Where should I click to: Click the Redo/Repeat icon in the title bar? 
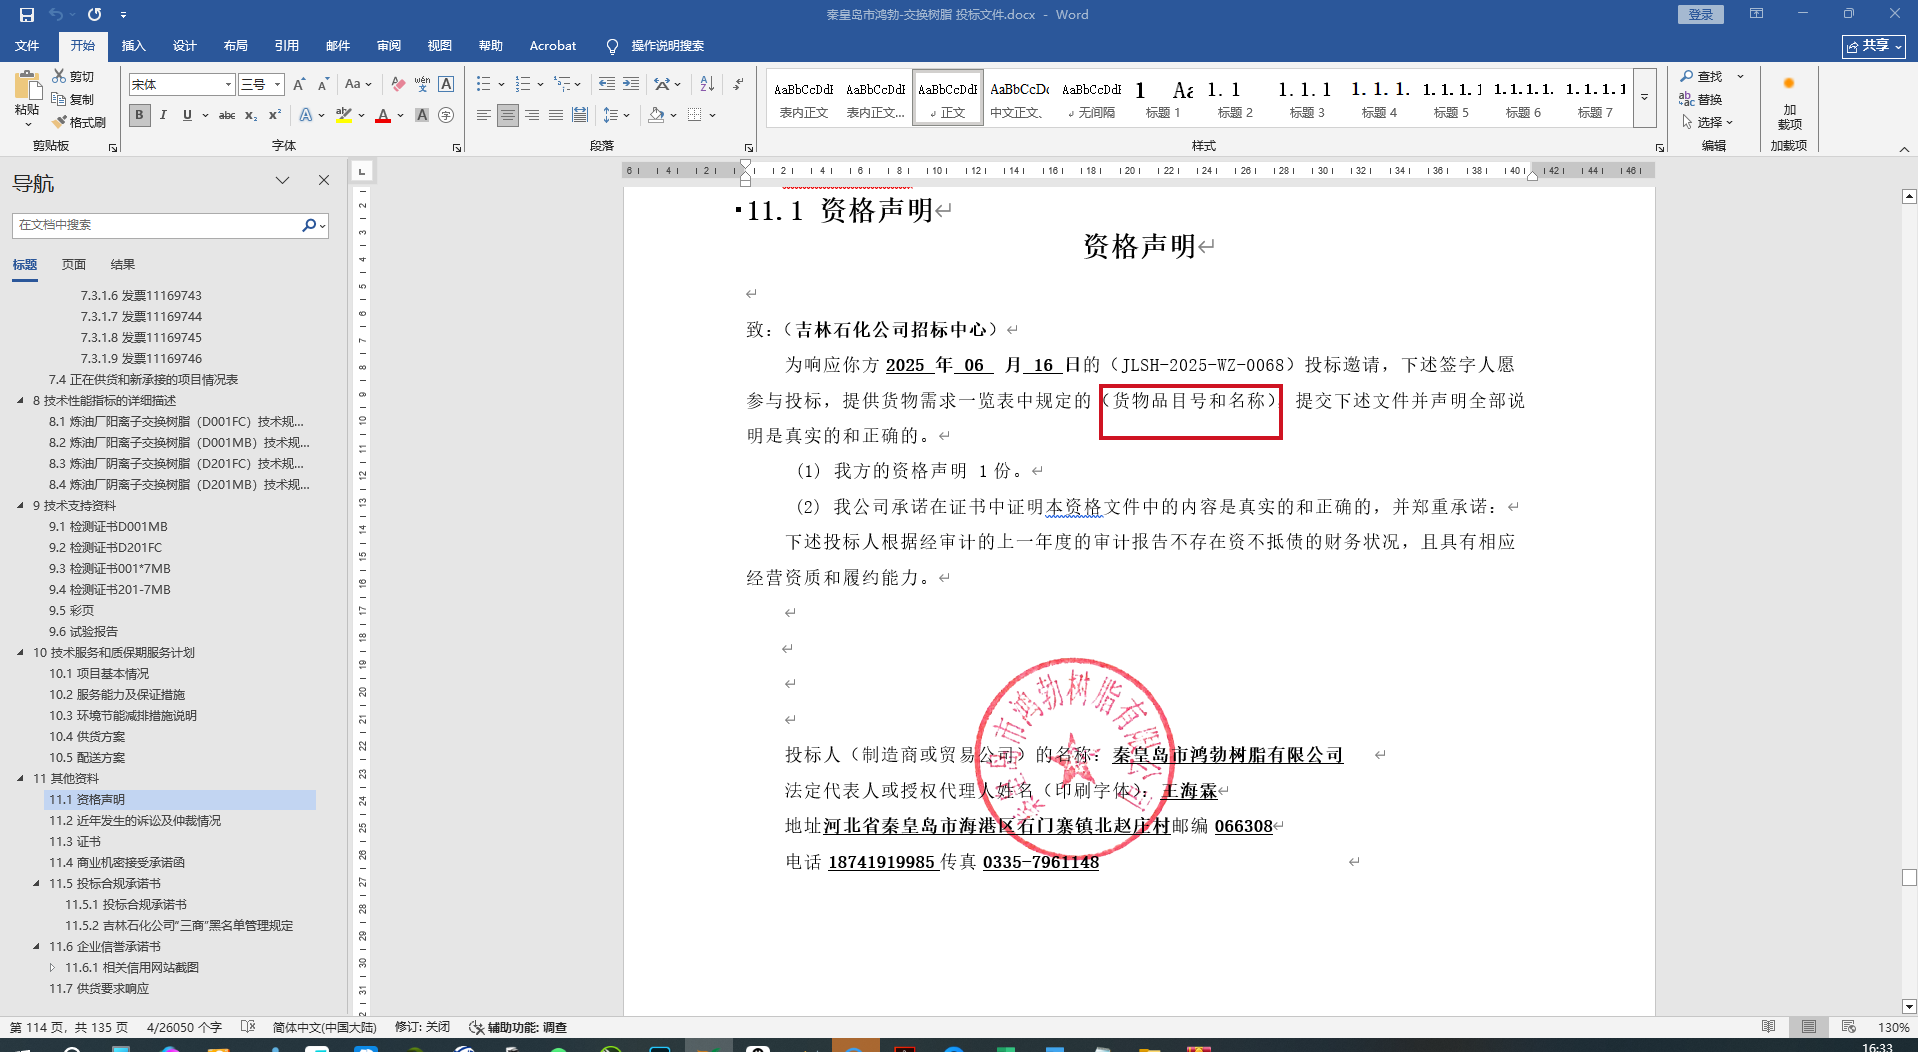click(x=95, y=15)
